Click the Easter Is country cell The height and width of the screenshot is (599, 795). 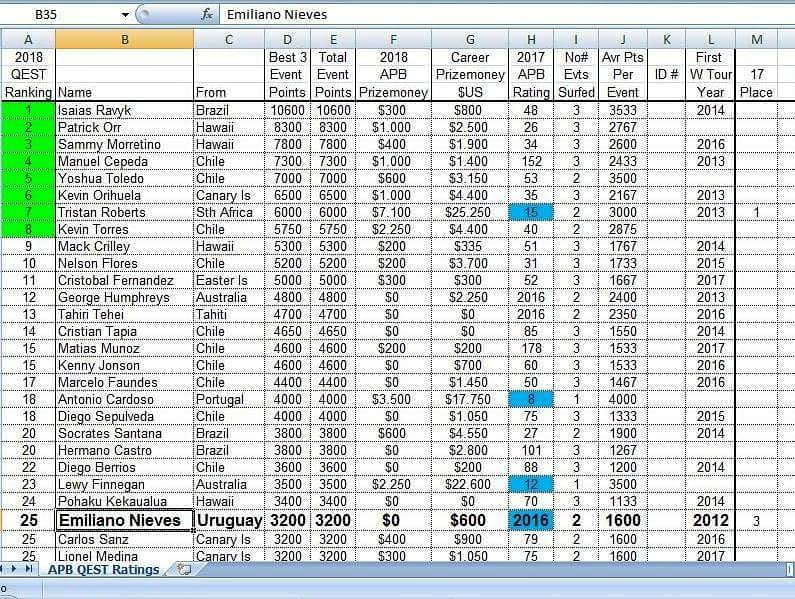[229, 280]
